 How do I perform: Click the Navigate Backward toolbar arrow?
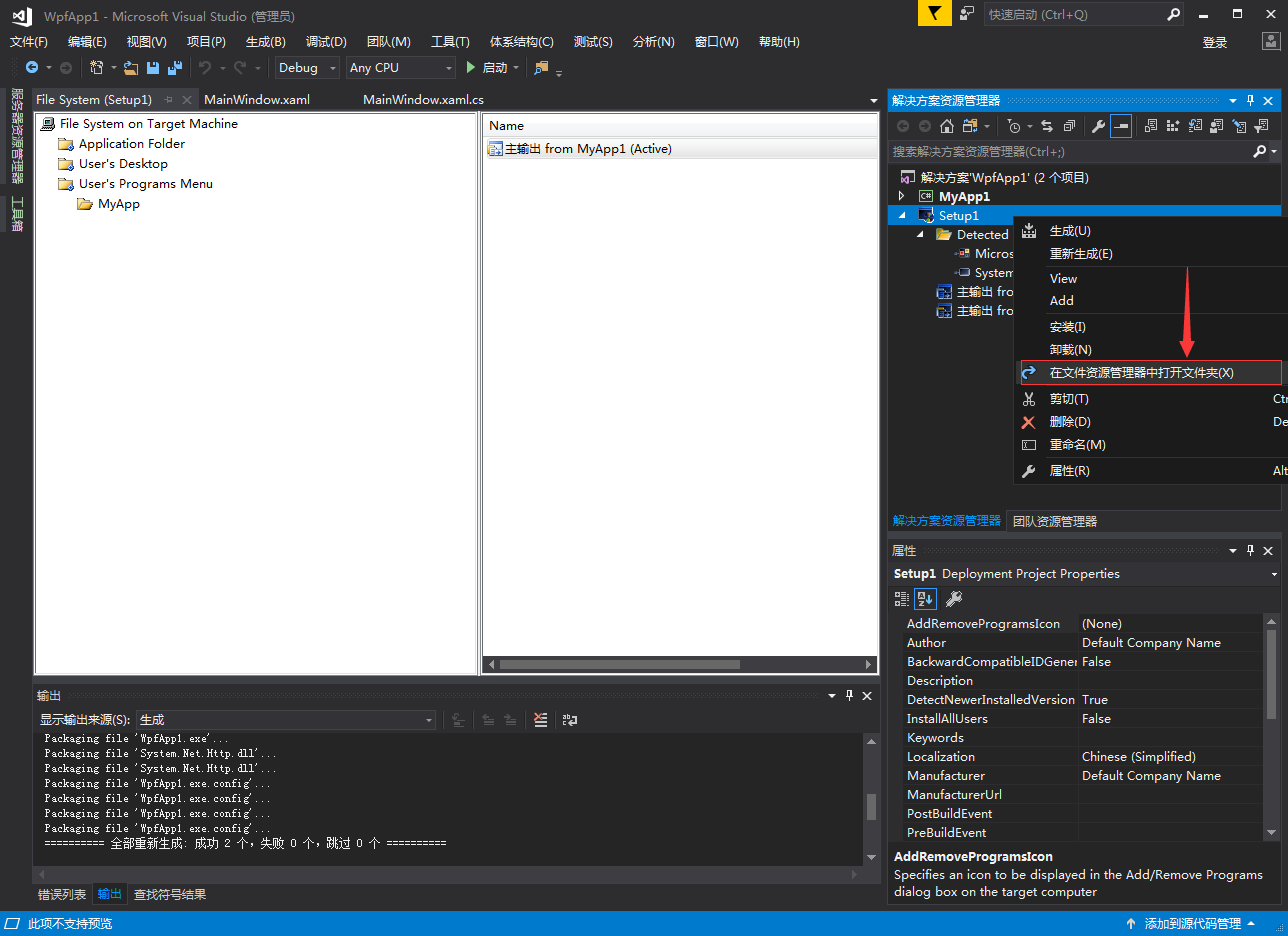[x=32, y=68]
